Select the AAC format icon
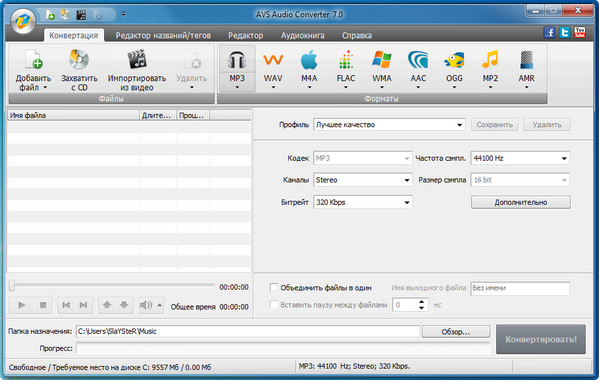The height and width of the screenshot is (380, 599). (x=418, y=60)
